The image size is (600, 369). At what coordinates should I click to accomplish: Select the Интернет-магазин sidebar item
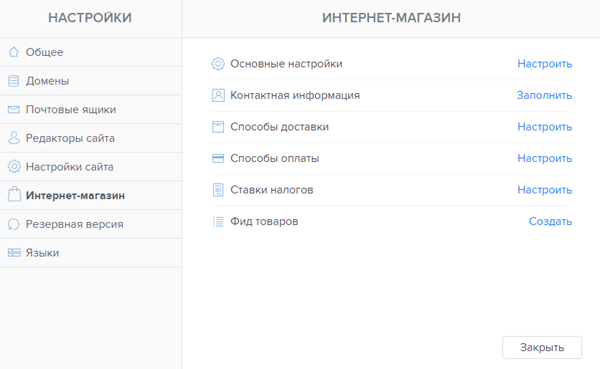click(x=91, y=195)
